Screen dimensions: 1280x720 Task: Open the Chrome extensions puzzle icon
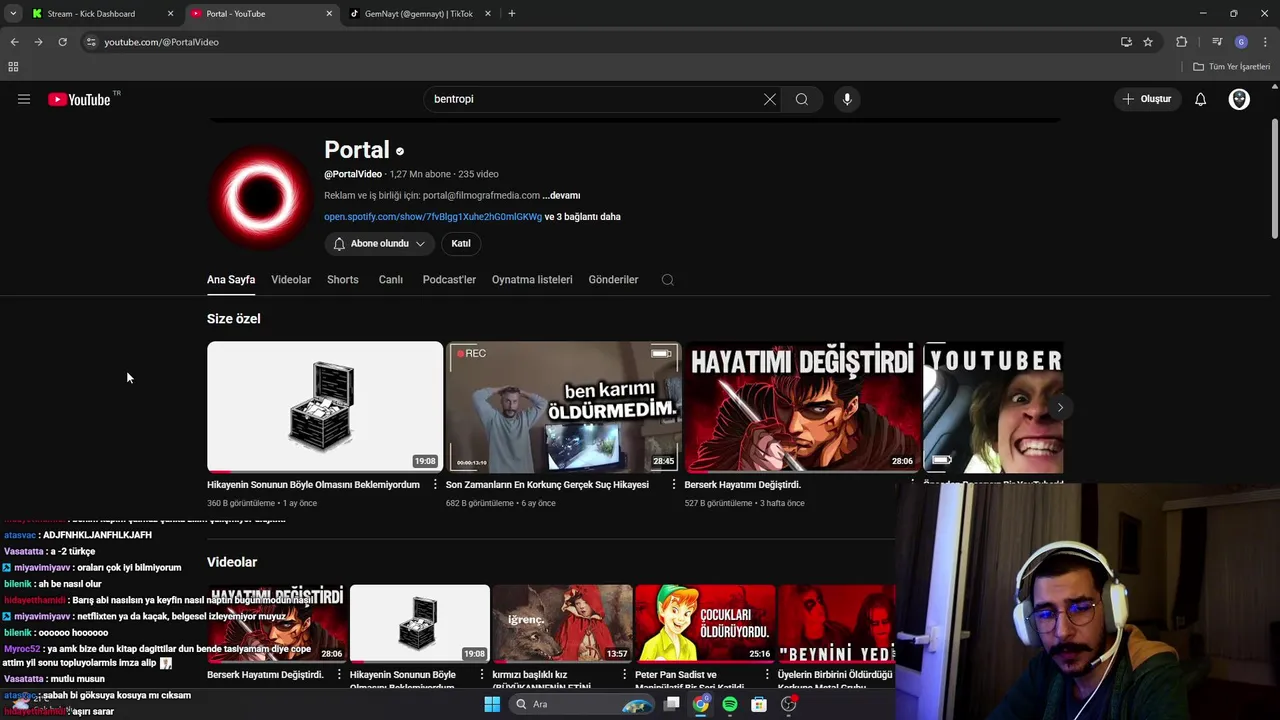point(1182,42)
